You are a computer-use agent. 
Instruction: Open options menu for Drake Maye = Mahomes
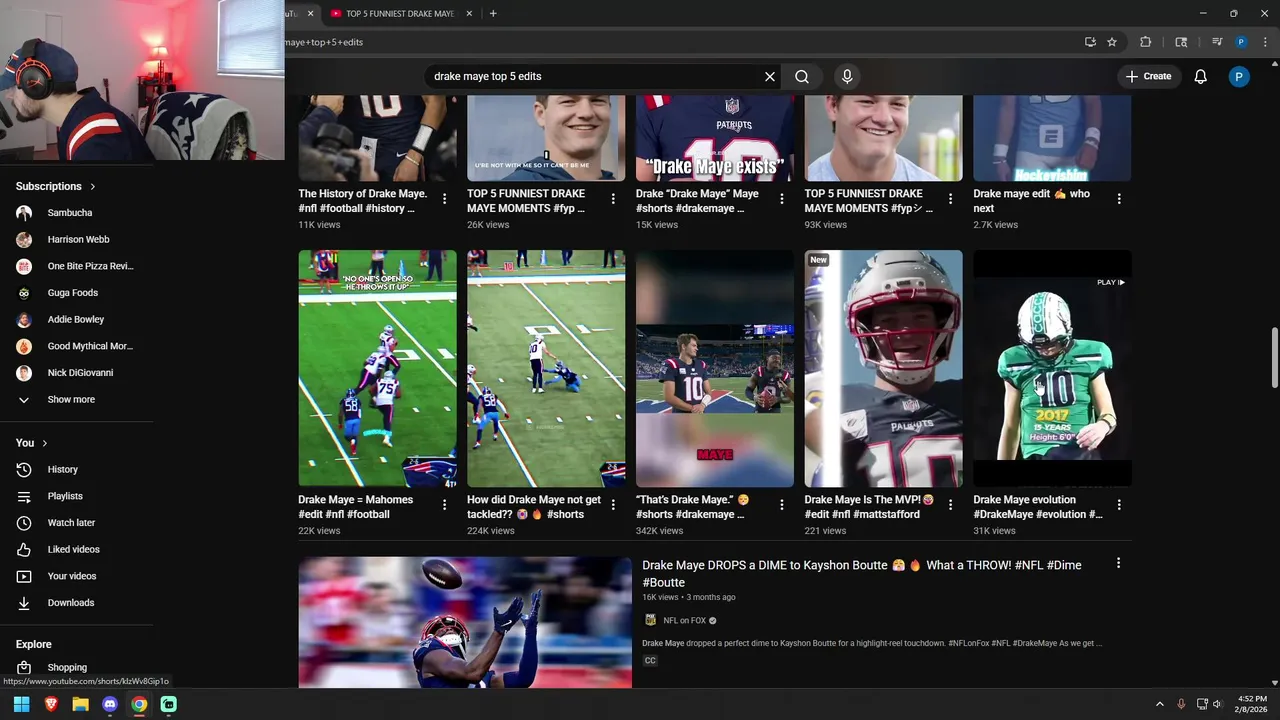445,505
